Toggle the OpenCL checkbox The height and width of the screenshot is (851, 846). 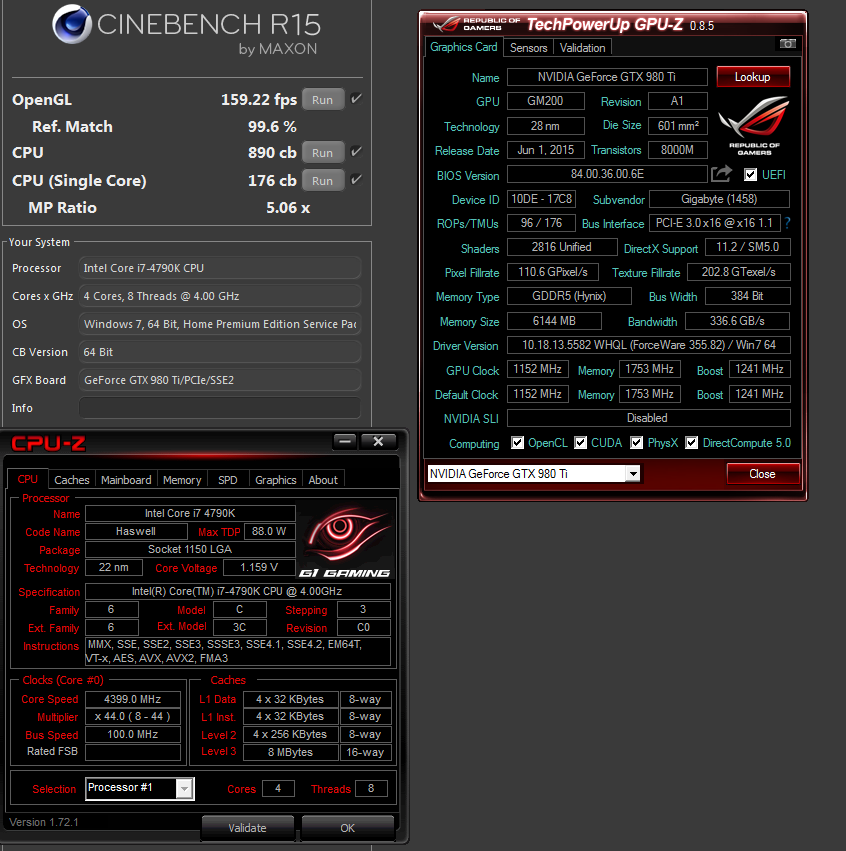pyautogui.click(x=517, y=443)
